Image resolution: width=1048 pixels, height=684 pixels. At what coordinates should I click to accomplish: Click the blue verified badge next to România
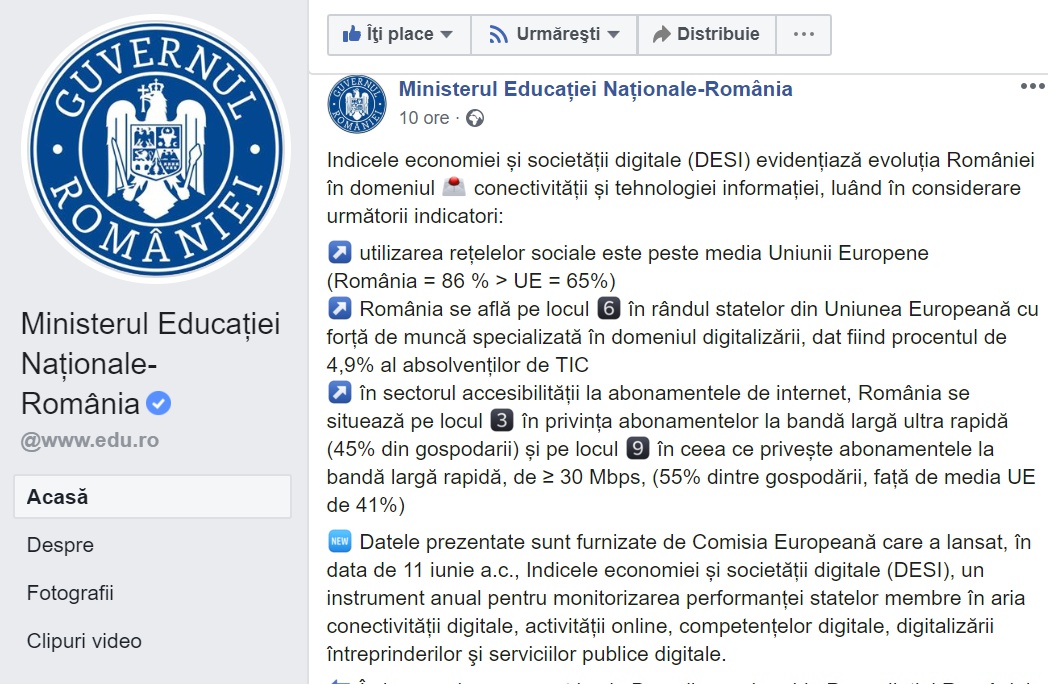pos(158,403)
